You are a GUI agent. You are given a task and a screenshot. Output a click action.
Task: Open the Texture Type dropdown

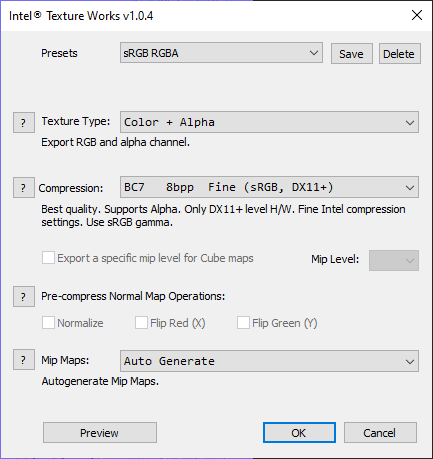[269, 122]
